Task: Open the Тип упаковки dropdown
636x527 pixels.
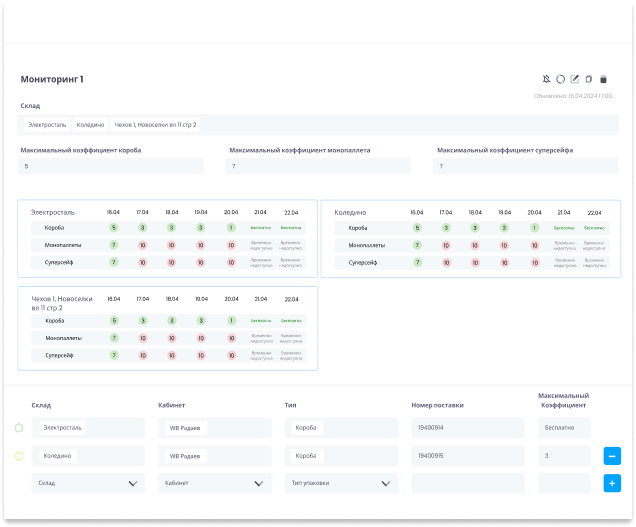Action: (341, 483)
